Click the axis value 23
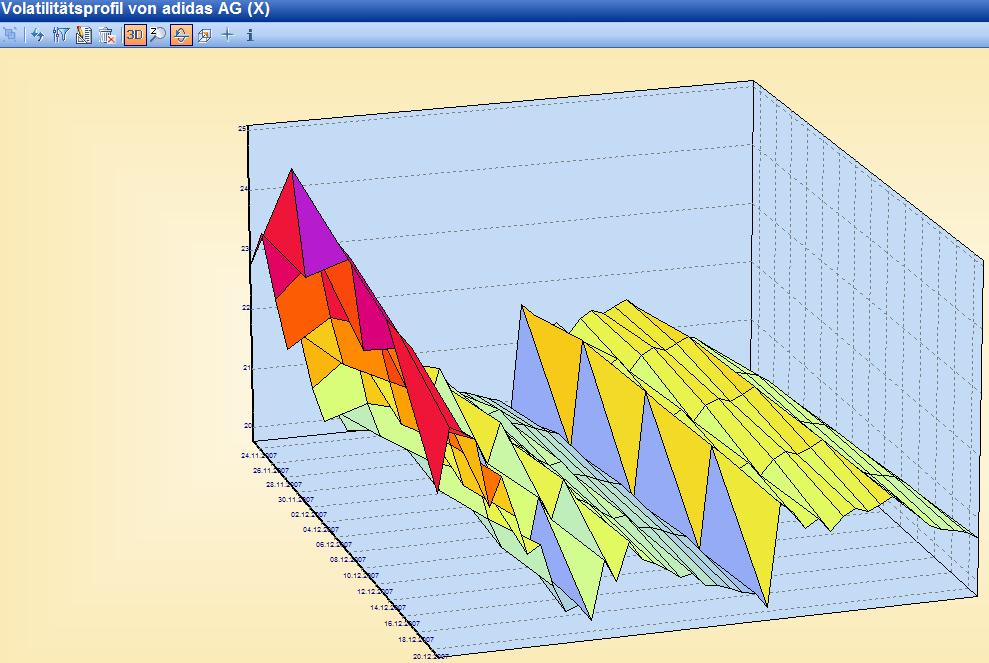 pos(245,249)
